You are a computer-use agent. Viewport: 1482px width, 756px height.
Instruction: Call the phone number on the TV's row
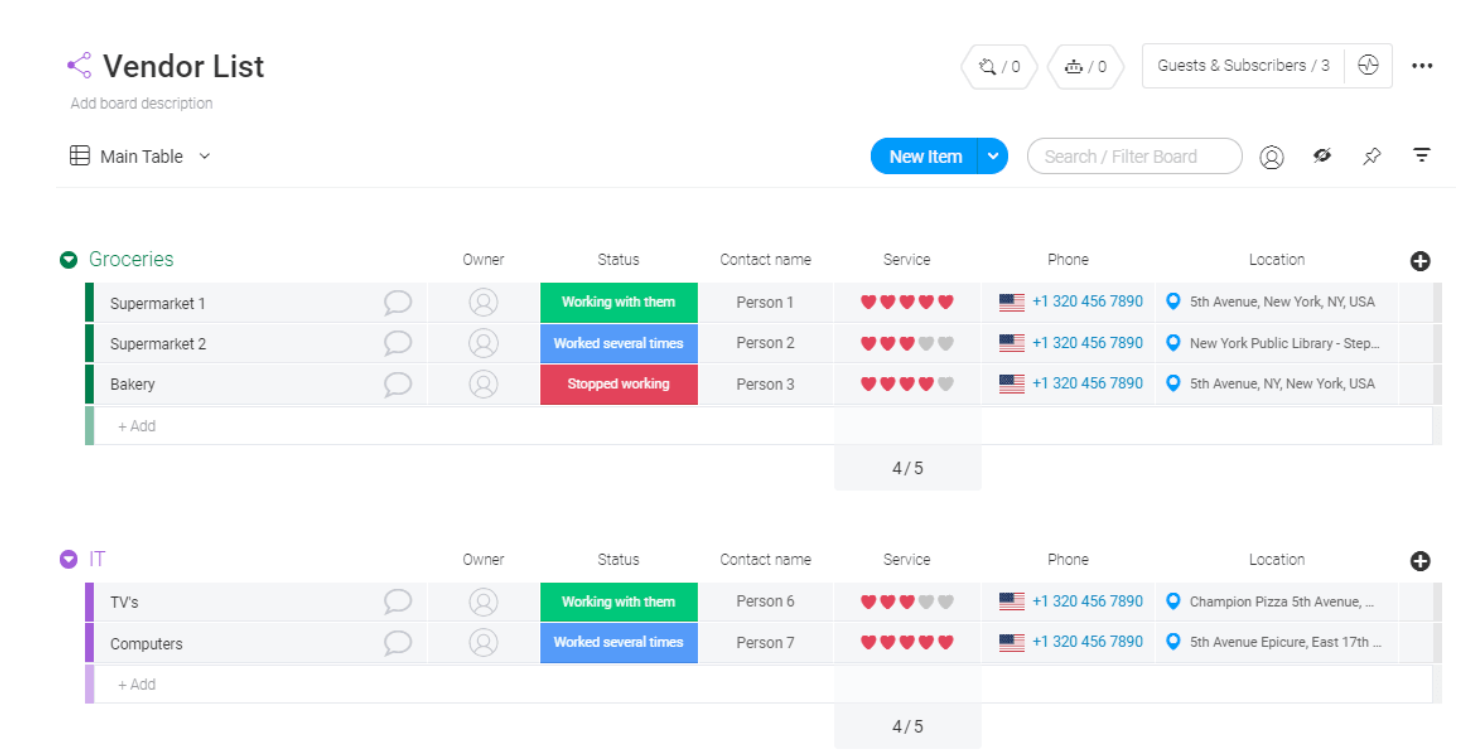1087,601
